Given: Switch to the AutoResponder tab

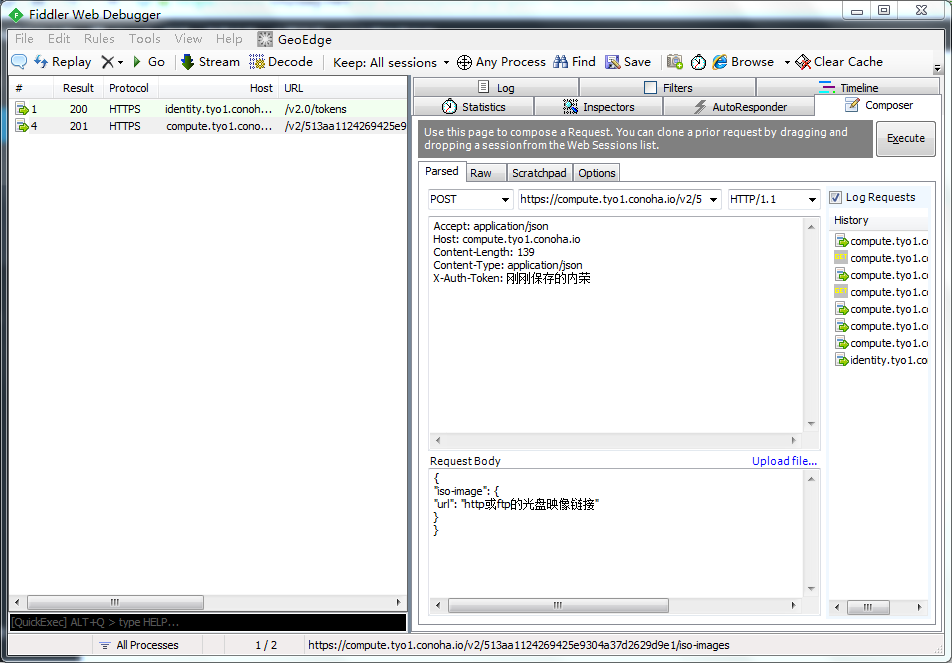Looking at the screenshot, I should (740, 107).
